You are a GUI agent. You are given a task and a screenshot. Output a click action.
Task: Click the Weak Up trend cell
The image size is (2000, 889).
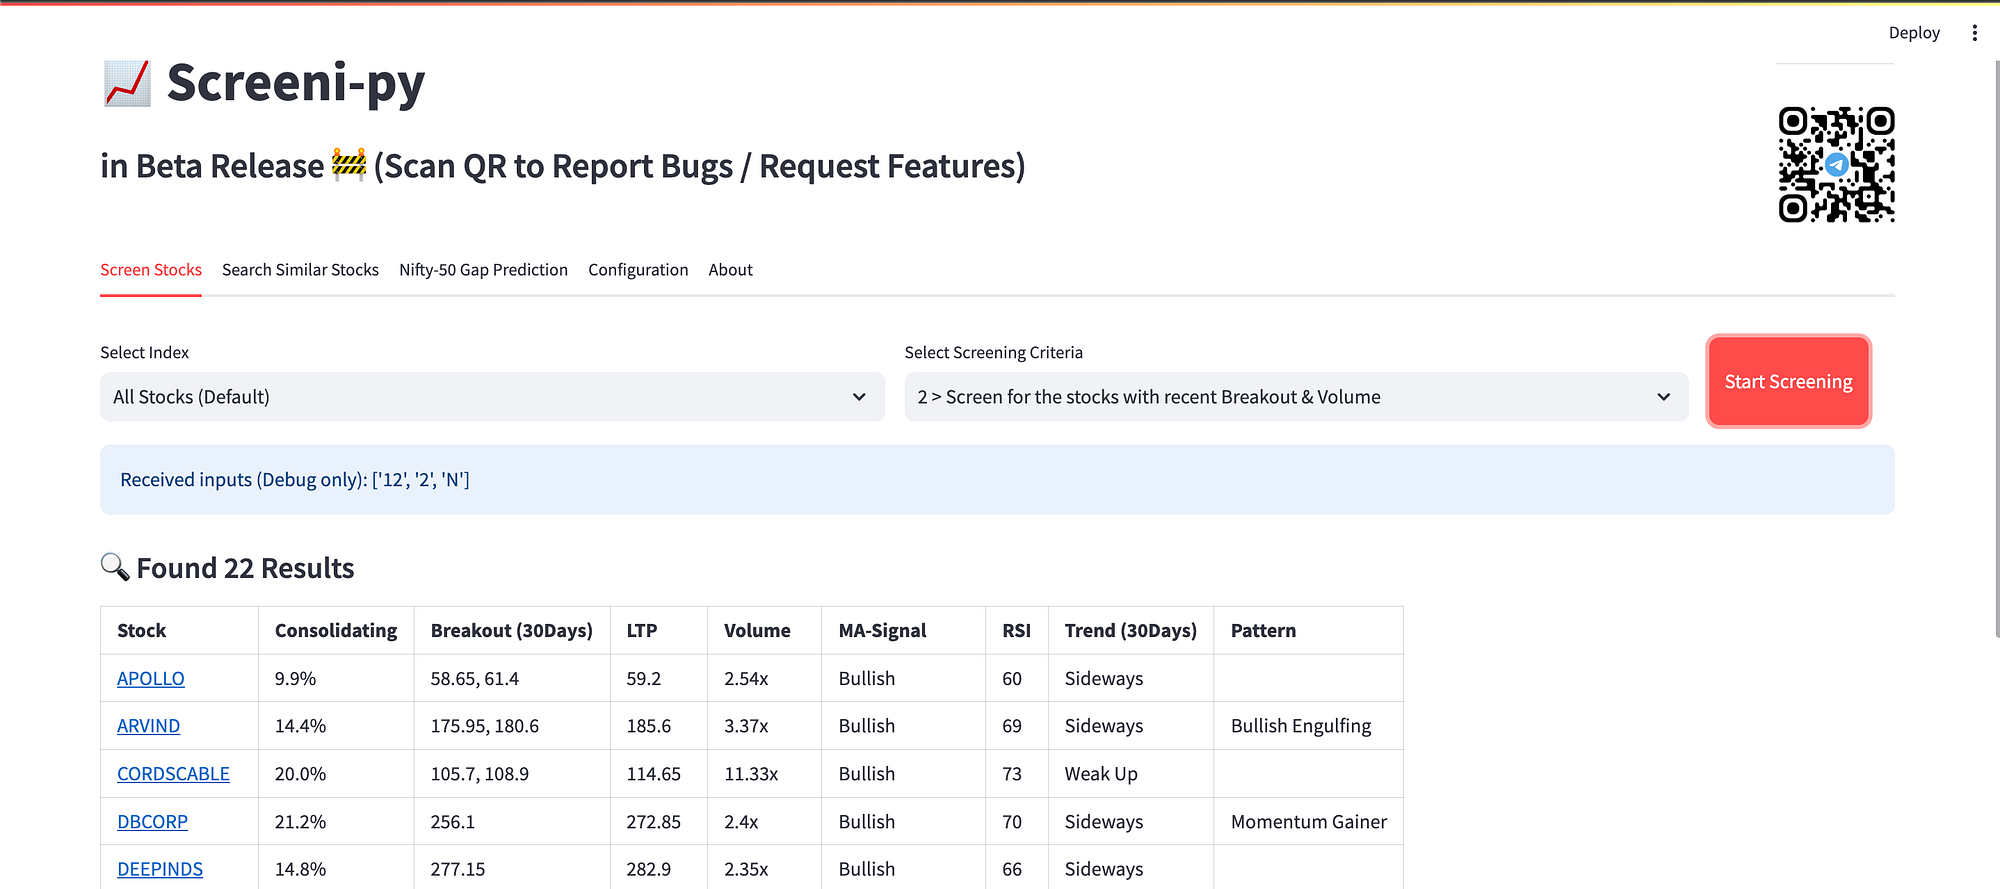[x=1131, y=774]
